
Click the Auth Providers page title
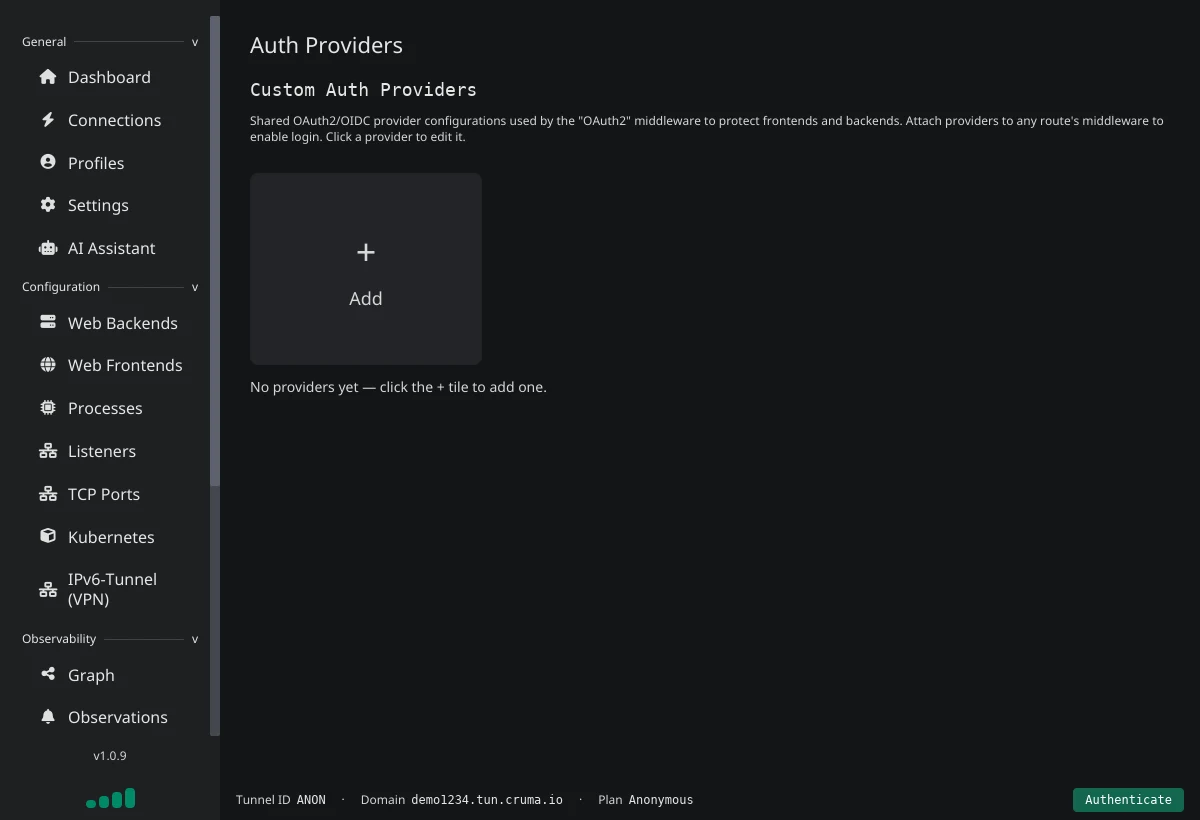tap(326, 45)
